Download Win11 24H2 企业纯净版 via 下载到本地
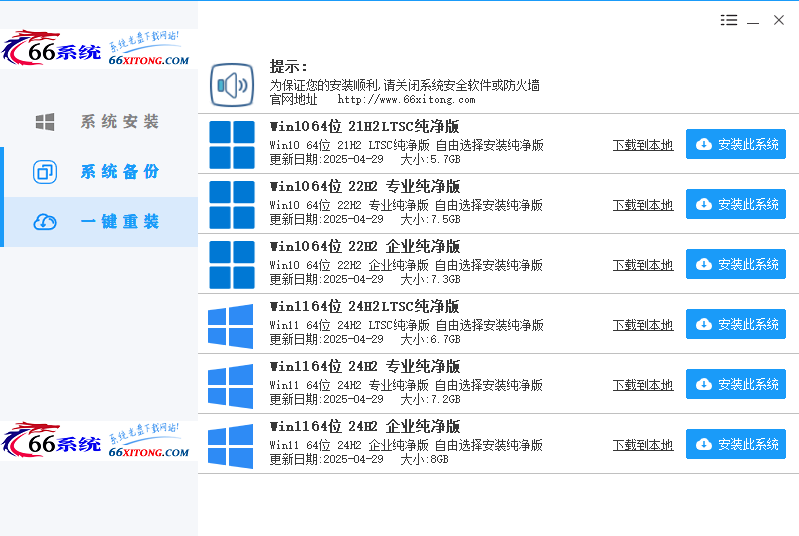The width and height of the screenshot is (799, 536). click(643, 446)
